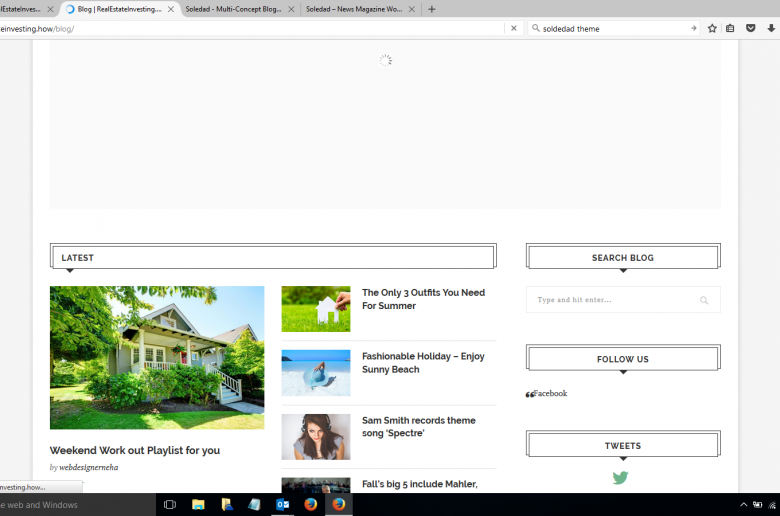Open downloads arrow icon
The width and height of the screenshot is (780, 516).
(x=771, y=28)
